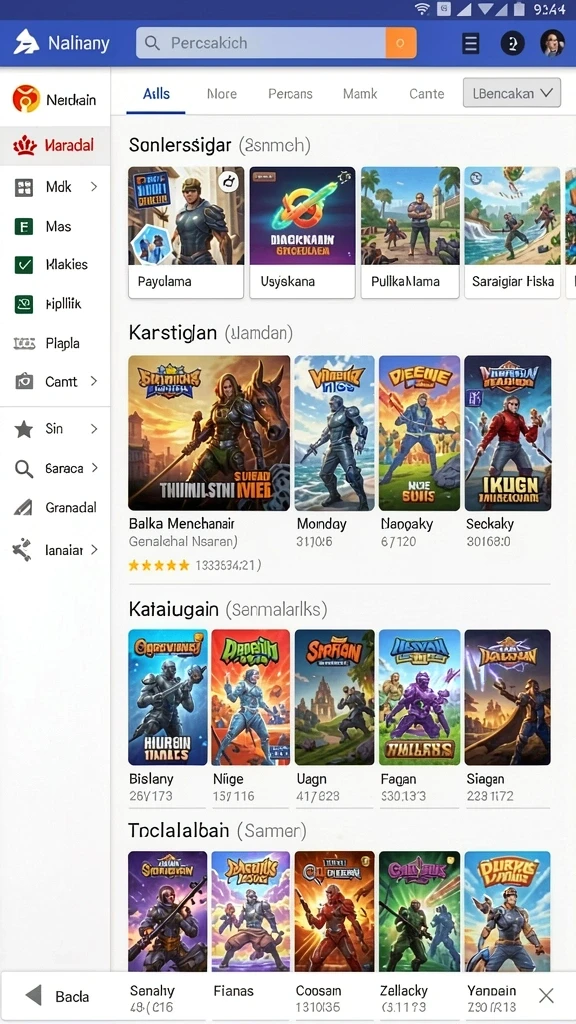
Task: Open the Saraigiar Hska game card
Action: point(513,232)
